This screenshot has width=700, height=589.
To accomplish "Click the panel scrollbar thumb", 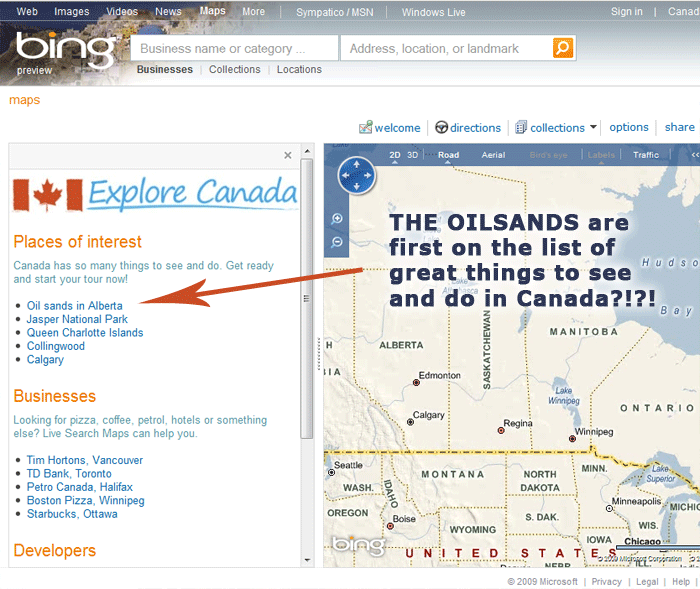I will (307, 298).
